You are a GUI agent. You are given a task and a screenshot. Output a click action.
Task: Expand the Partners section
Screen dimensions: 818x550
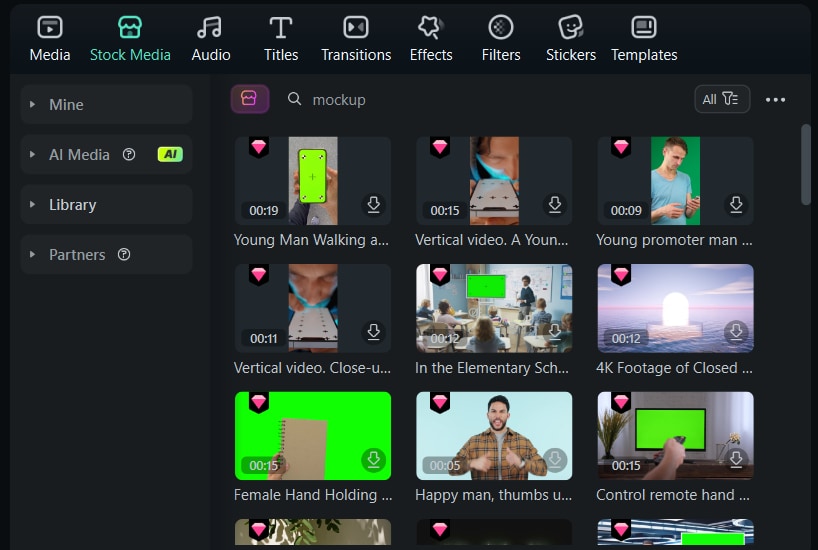coord(106,255)
